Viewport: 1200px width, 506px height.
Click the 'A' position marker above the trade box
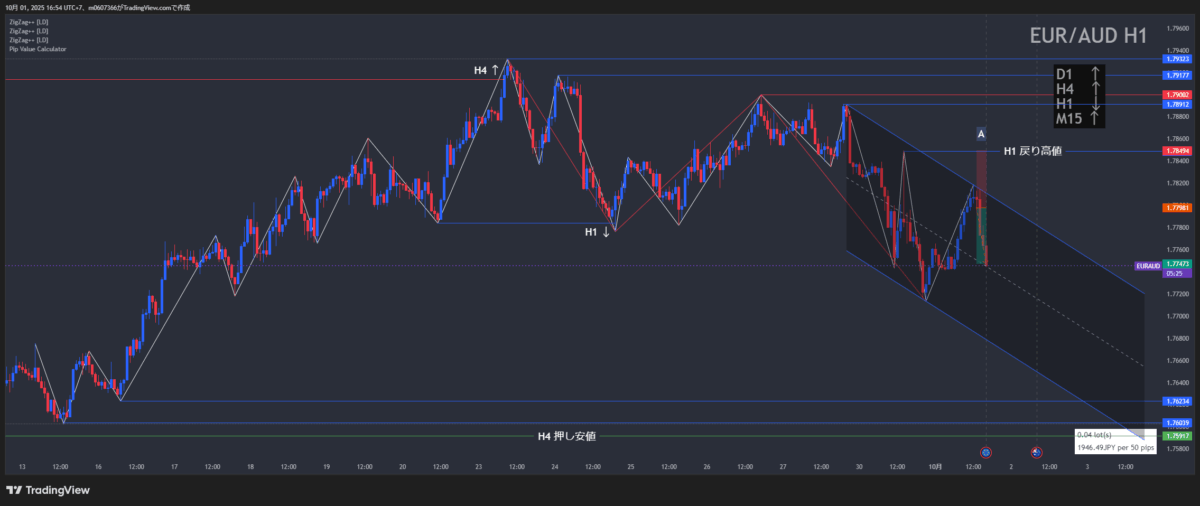[x=981, y=133]
